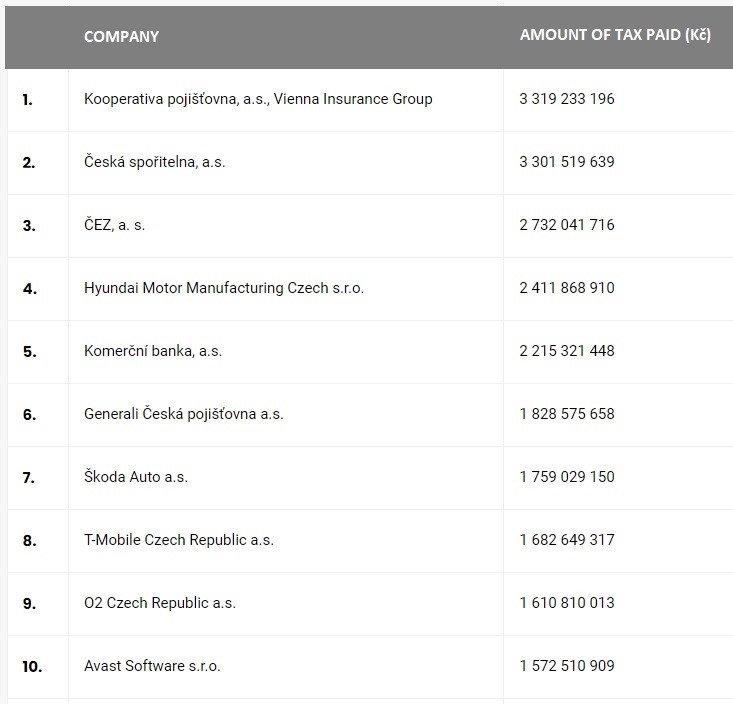Click T-Mobile Czech Republic a.s.
Viewport: 733px width, 704px height.
(178, 540)
